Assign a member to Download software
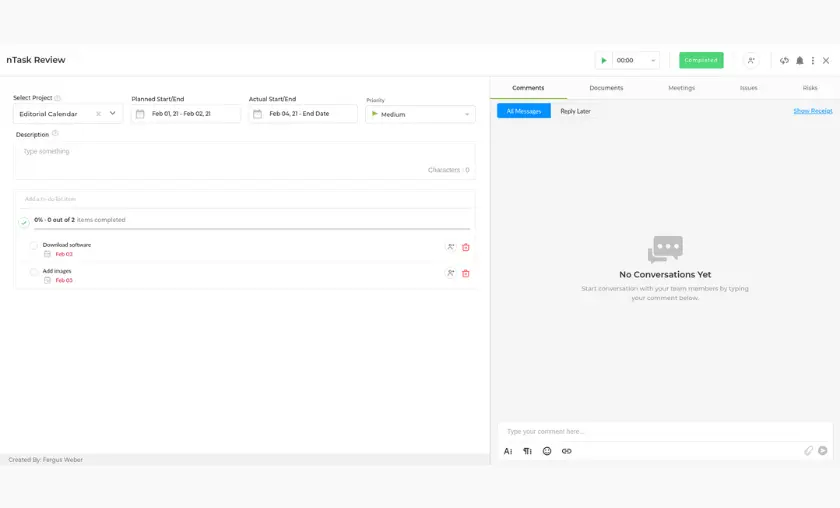This screenshot has width=840, height=508. [x=451, y=247]
